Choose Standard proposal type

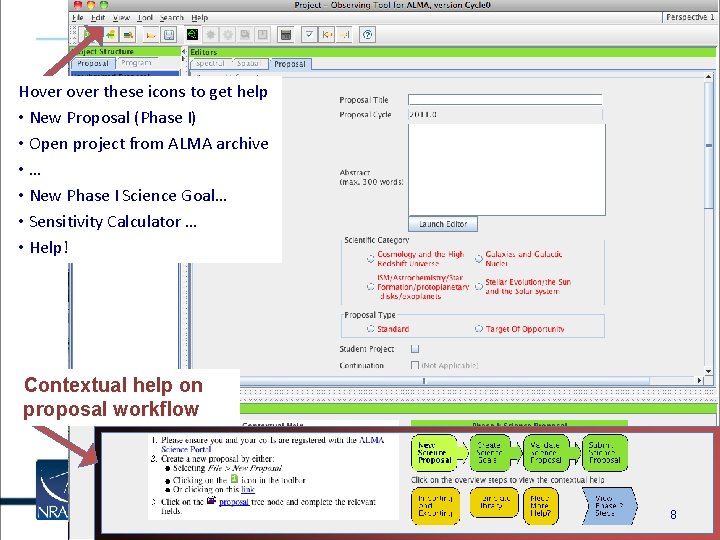click(371, 329)
